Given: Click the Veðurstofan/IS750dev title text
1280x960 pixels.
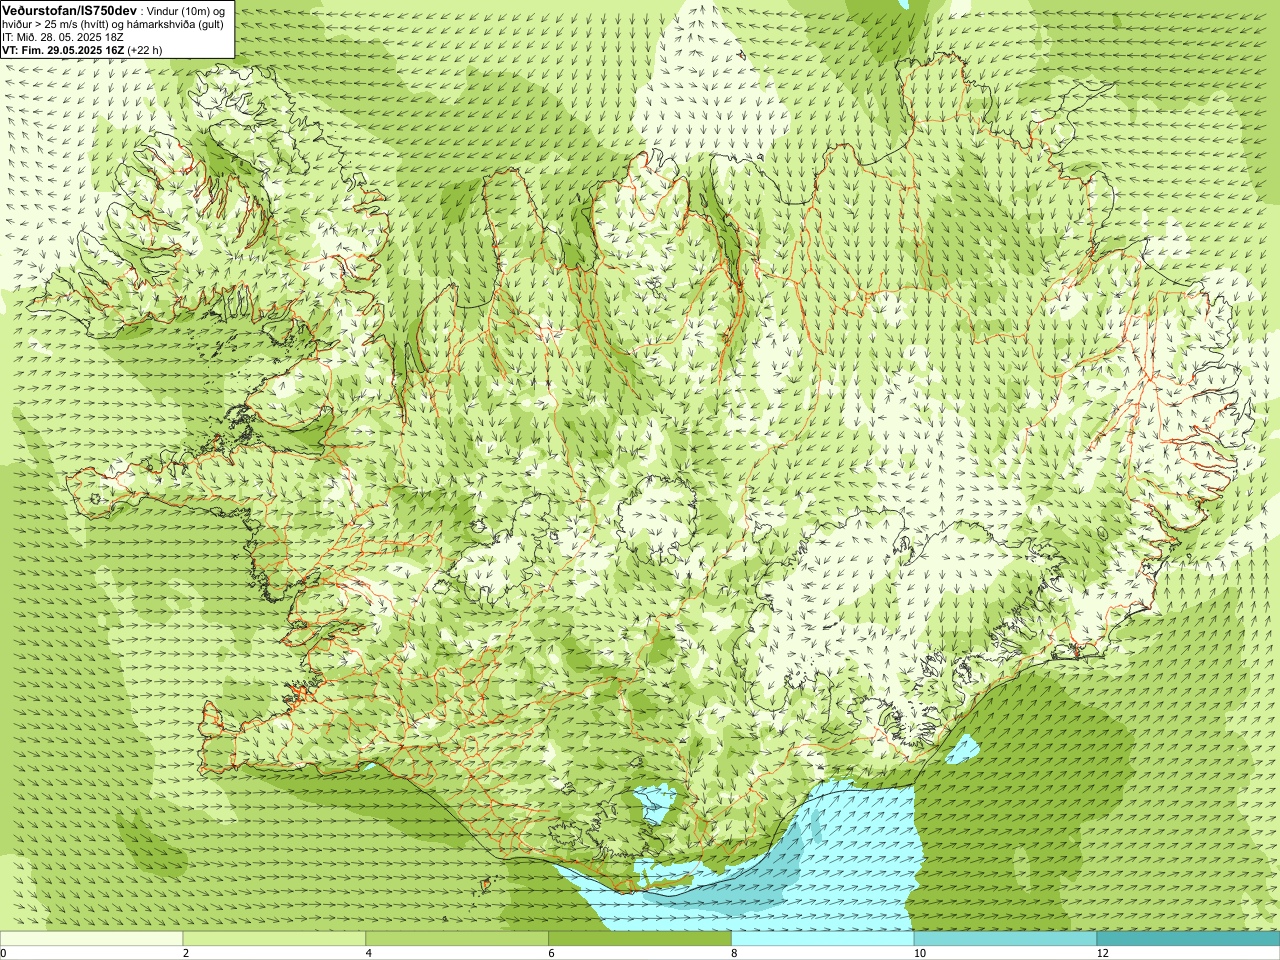Looking at the screenshot, I should (69, 10).
